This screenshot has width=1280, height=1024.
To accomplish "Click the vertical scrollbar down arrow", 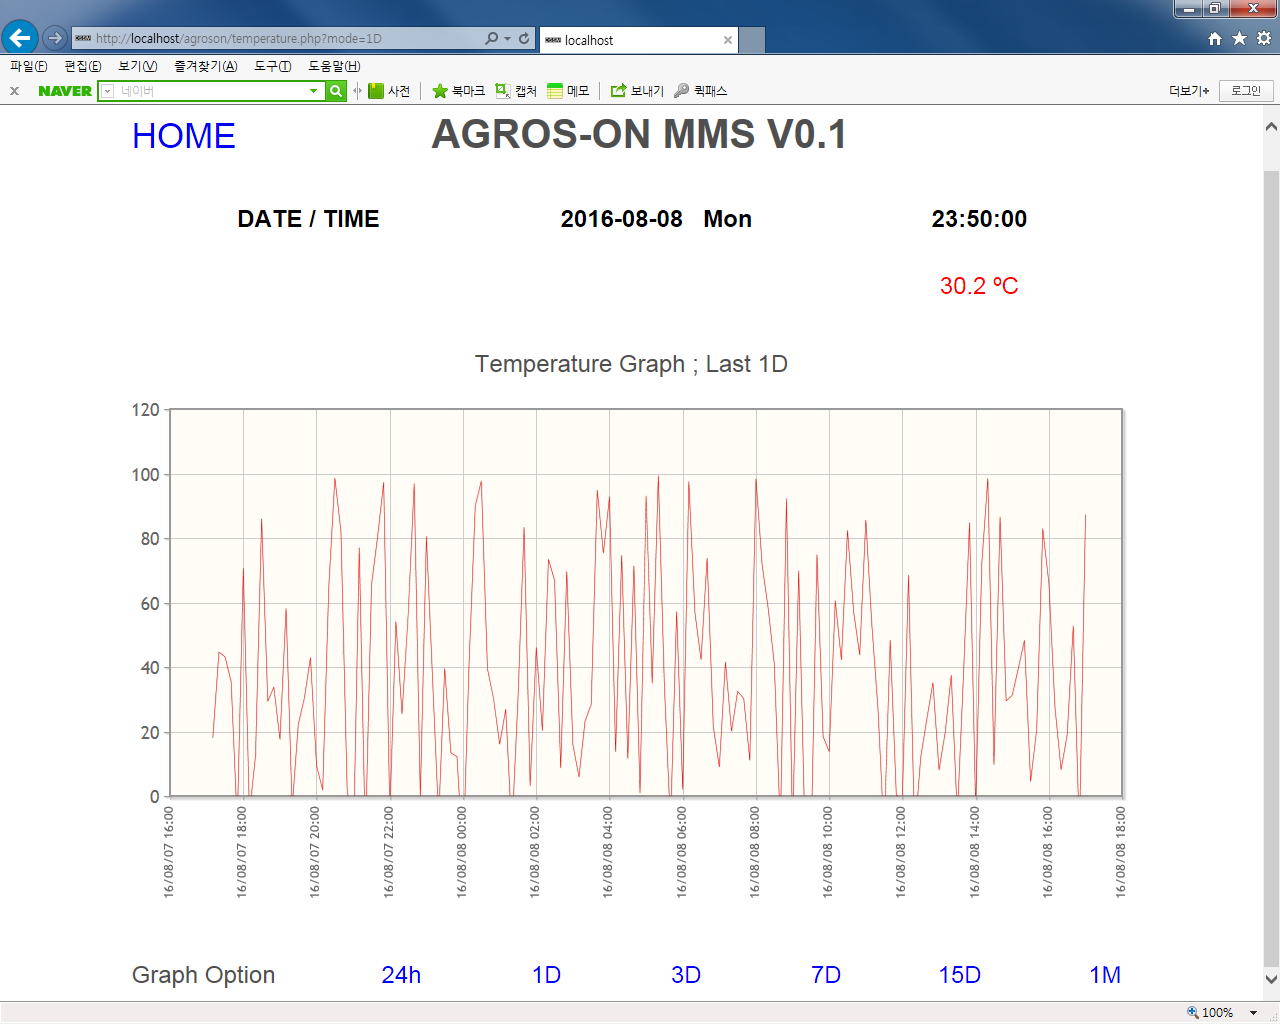I will pos(1271,979).
